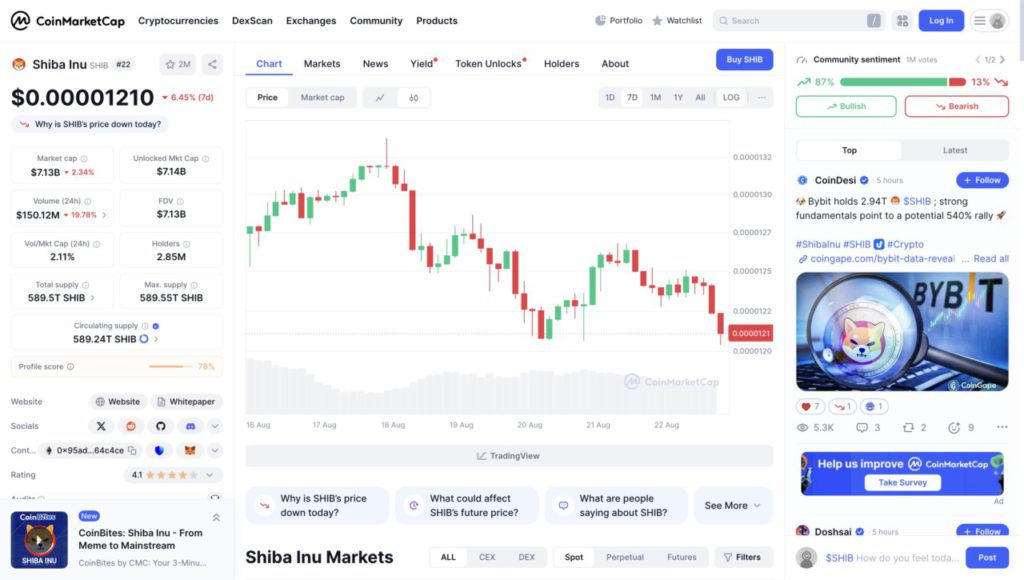Click the MetaMask fox icon
The height and width of the screenshot is (580, 1024).
click(189, 451)
